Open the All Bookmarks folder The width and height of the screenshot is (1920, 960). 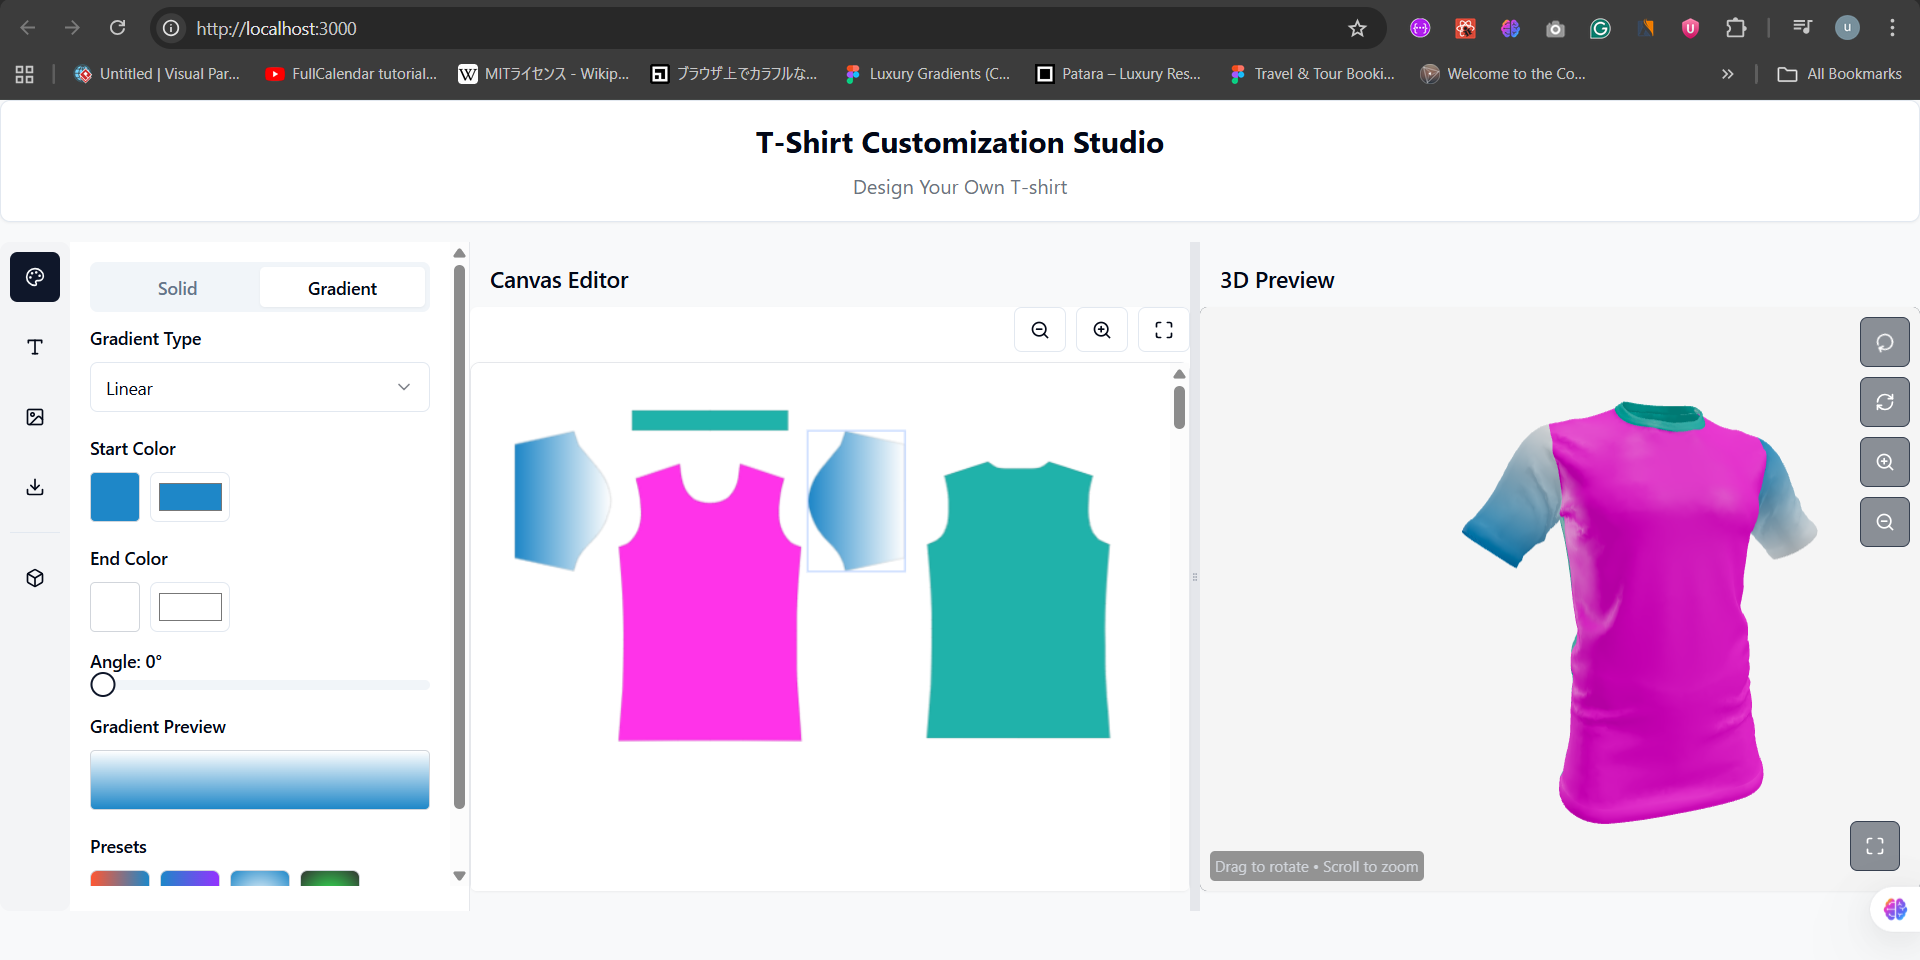click(1840, 74)
